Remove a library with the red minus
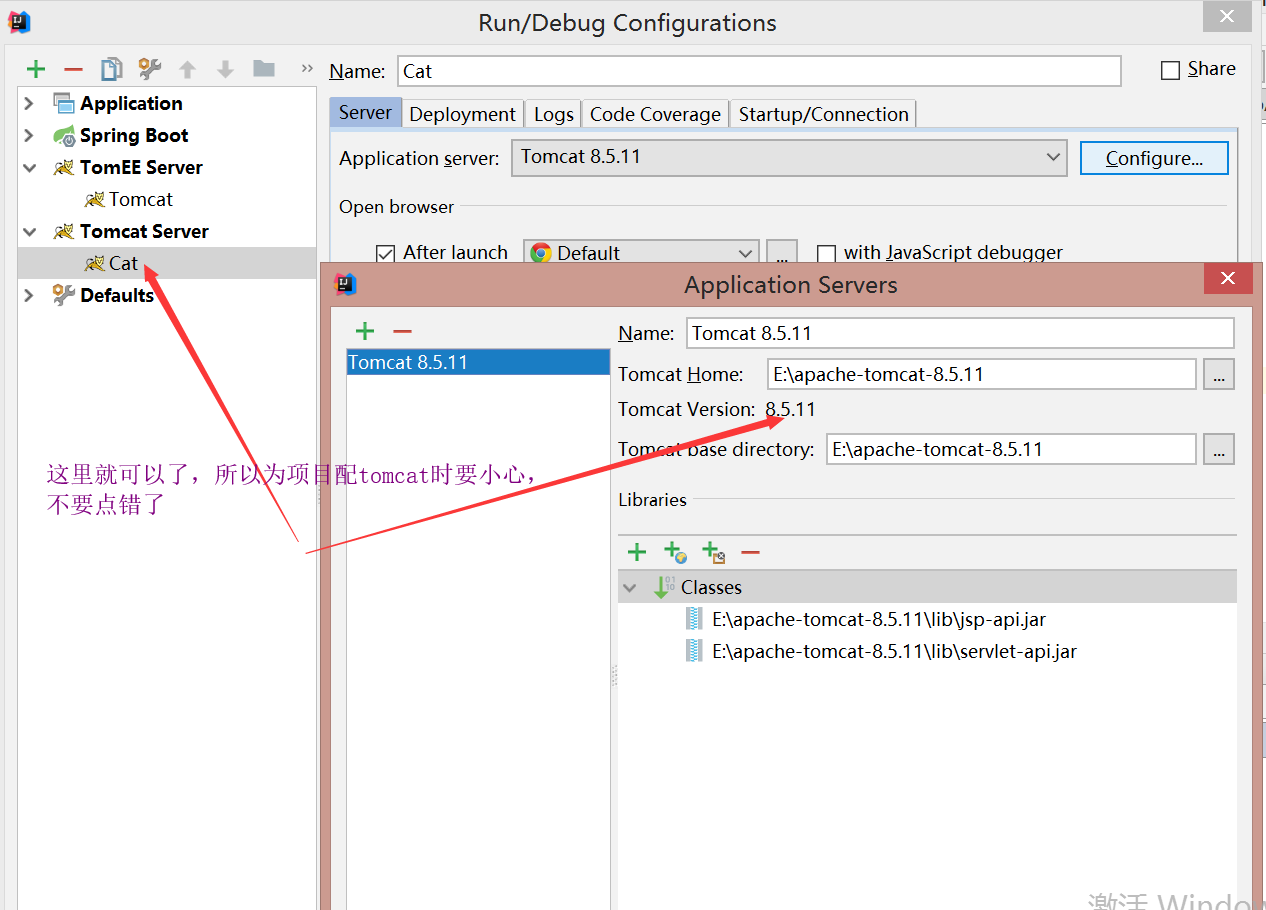The height and width of the screenshot is (910, 1266). pos(749,551)
